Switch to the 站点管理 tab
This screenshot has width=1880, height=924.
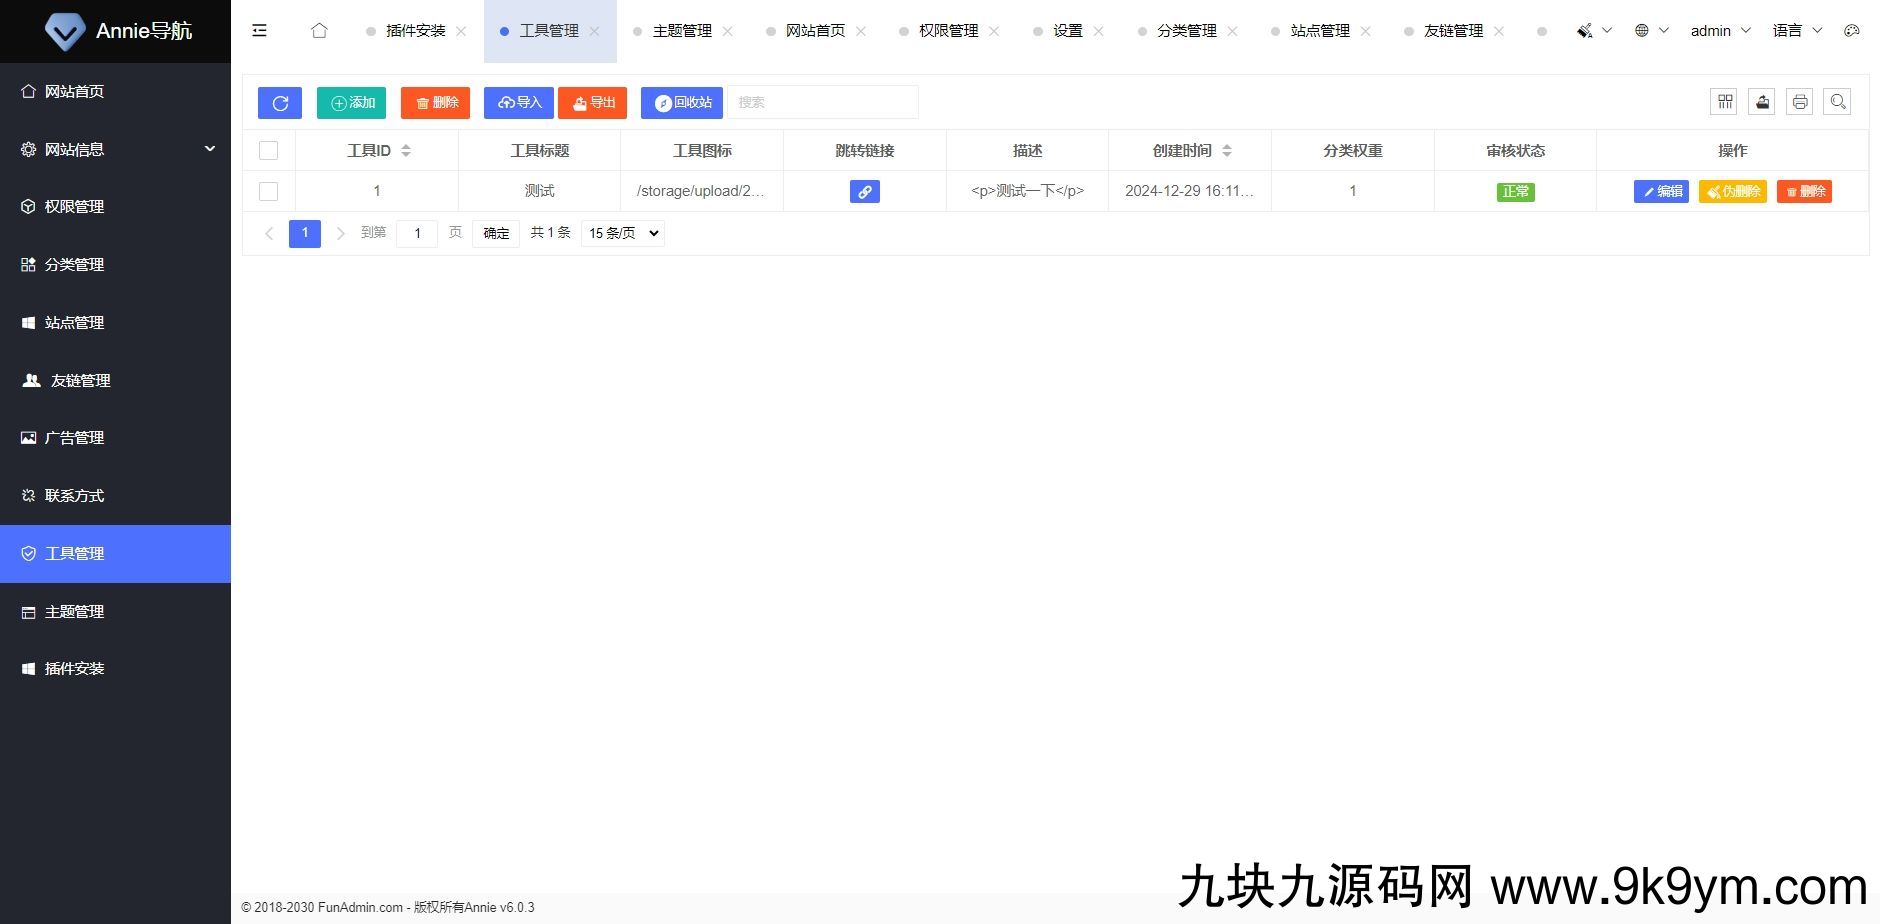[1320, 31]
